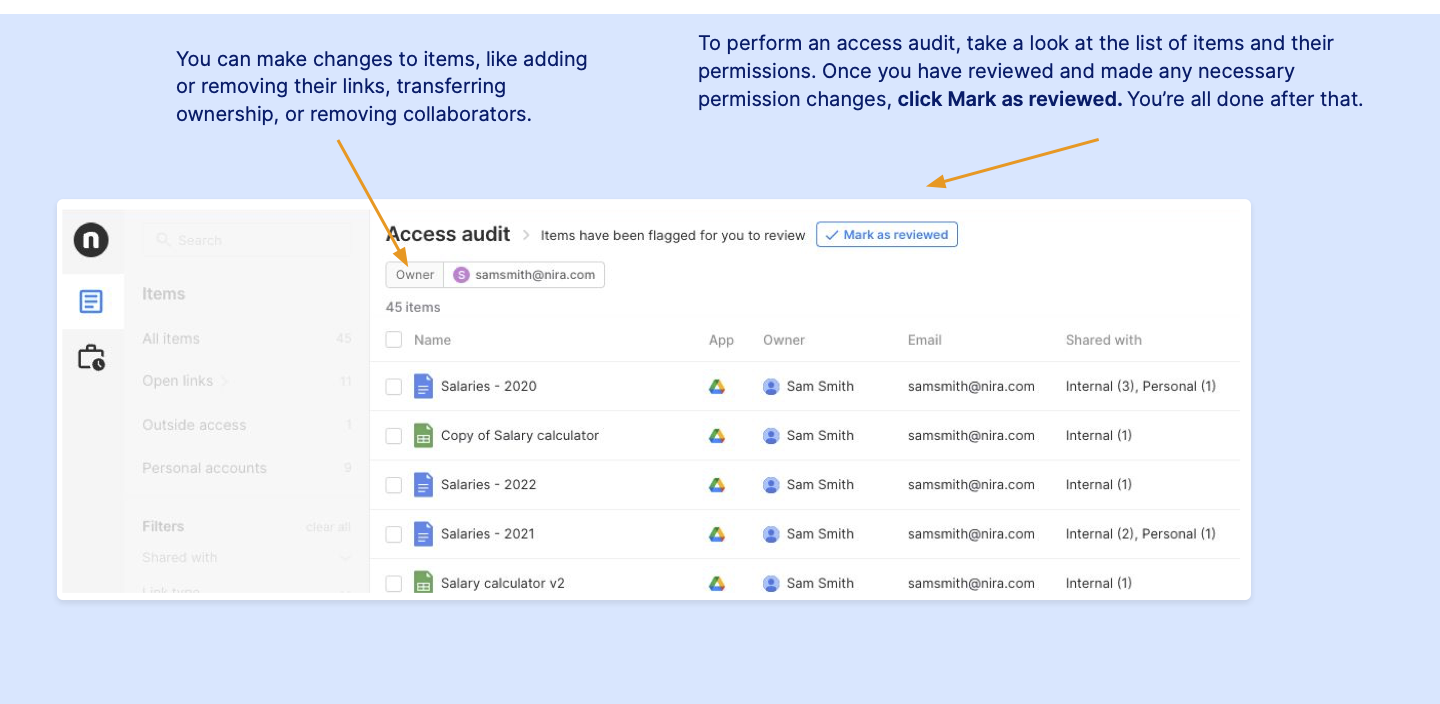Click the Drive icon on the Salary calculator v2 row
Viewport: 1440px width, 704px height.
pyautogui.click(x=717, y=583)
